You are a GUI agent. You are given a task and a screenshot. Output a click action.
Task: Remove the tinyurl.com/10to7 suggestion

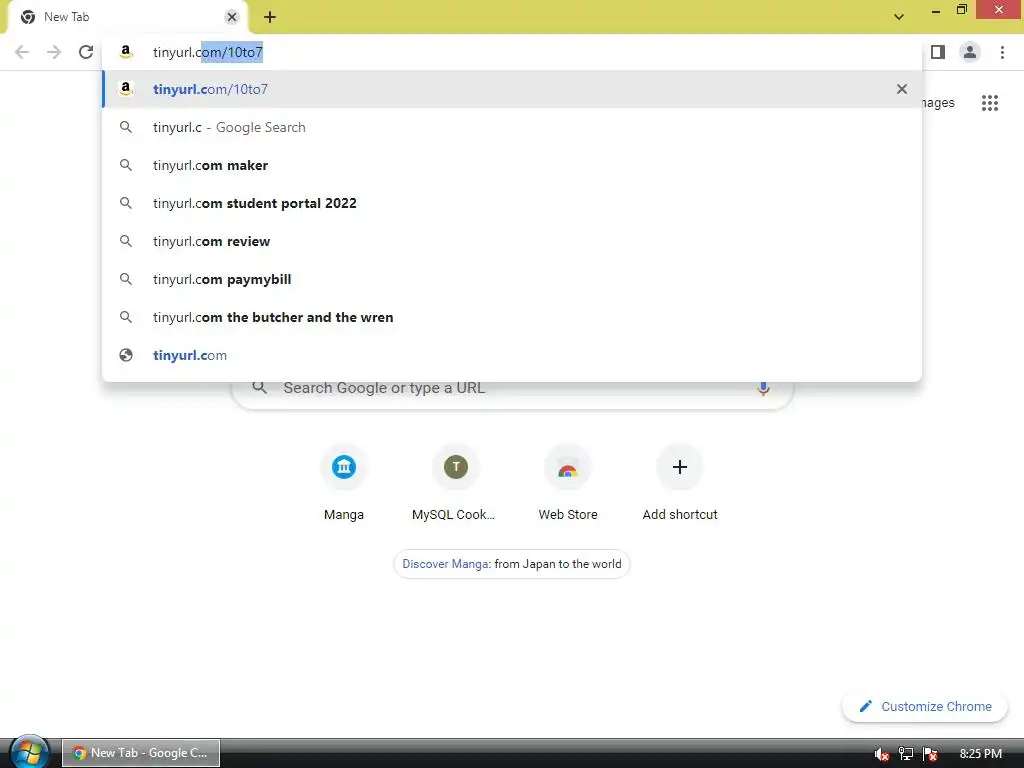click(x=902, y=89)
